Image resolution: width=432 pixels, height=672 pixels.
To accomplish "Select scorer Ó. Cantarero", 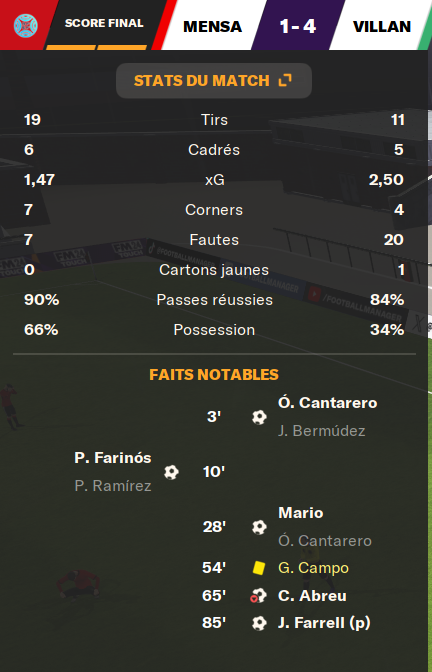I will coord(327,403).
